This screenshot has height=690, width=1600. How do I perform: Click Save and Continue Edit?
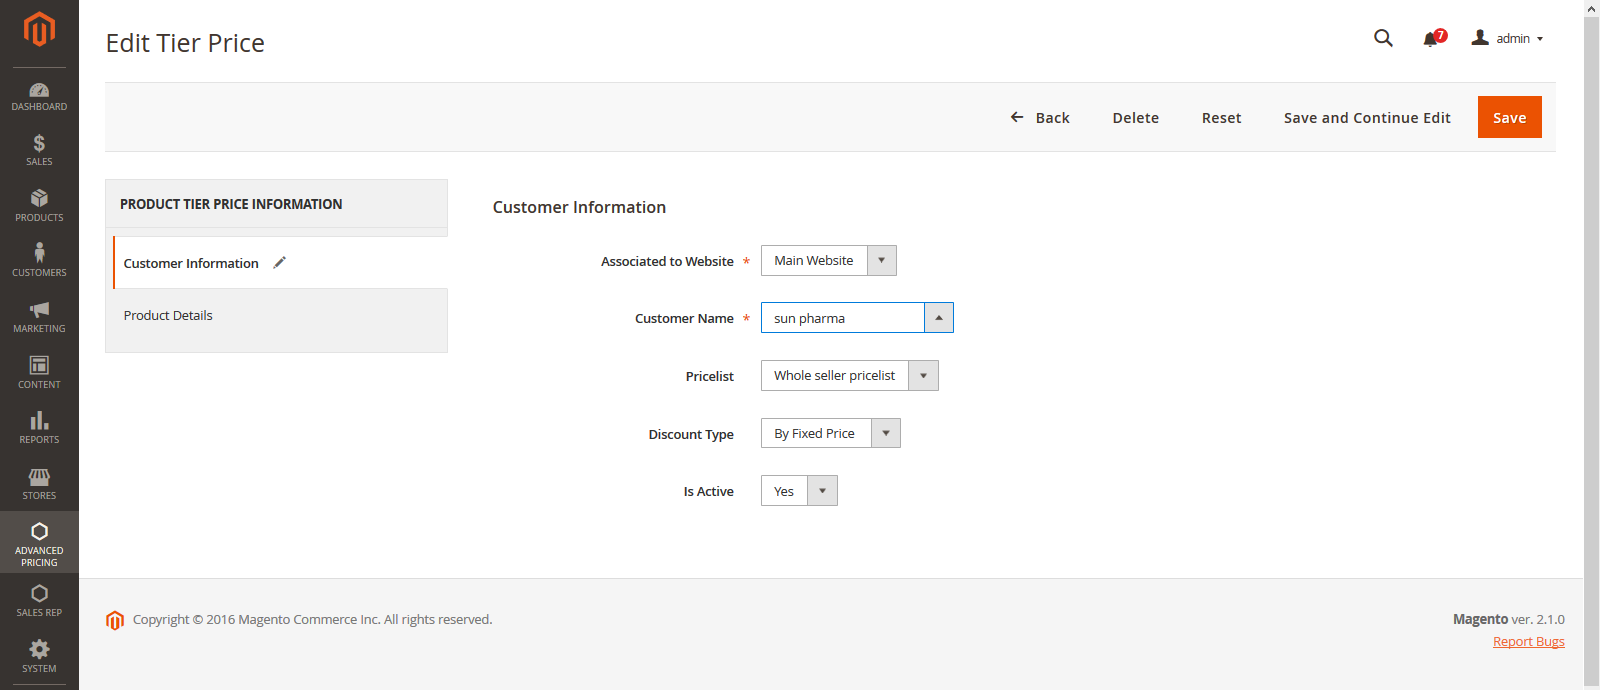point(1367,117)
